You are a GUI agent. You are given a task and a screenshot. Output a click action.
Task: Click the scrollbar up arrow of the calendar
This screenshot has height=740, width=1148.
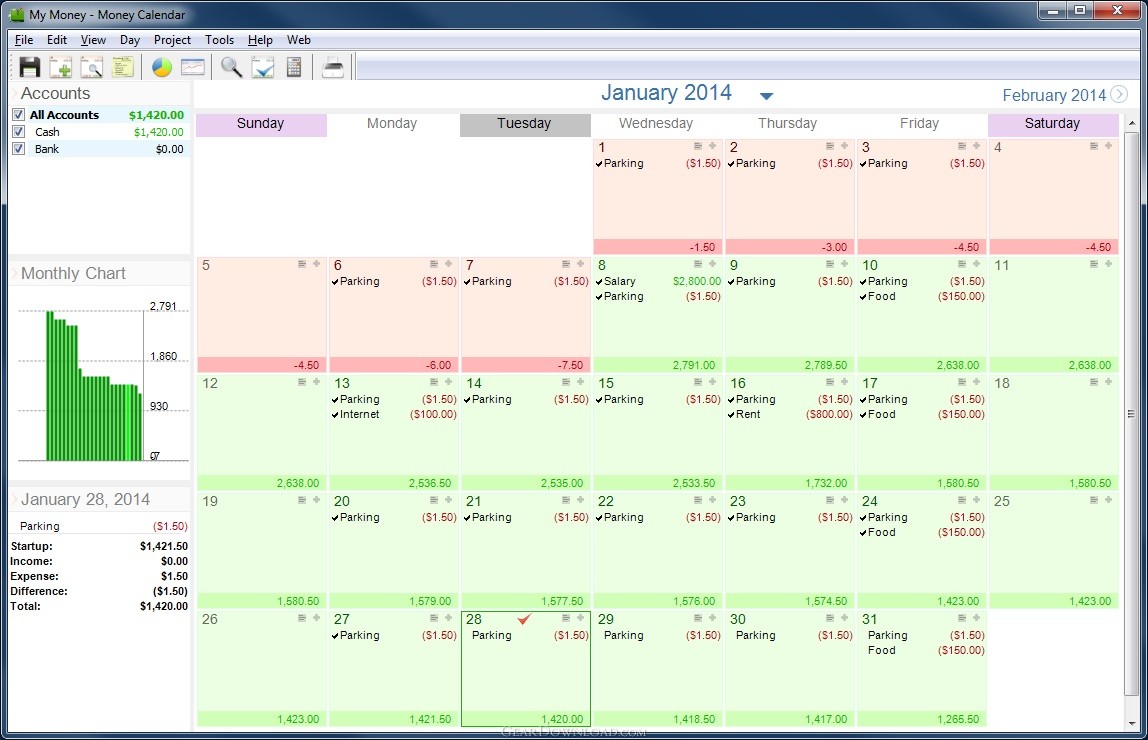tap(1132, 123)
